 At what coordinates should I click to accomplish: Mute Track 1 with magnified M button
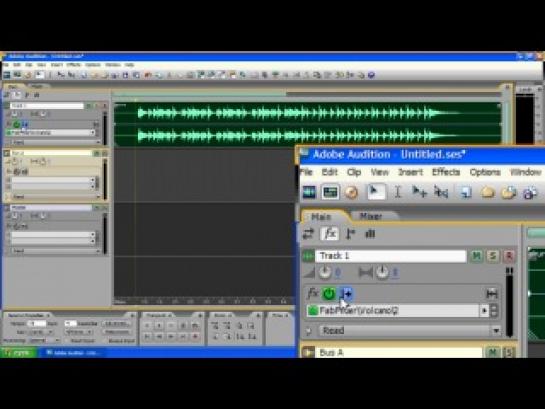pos(476,256)
